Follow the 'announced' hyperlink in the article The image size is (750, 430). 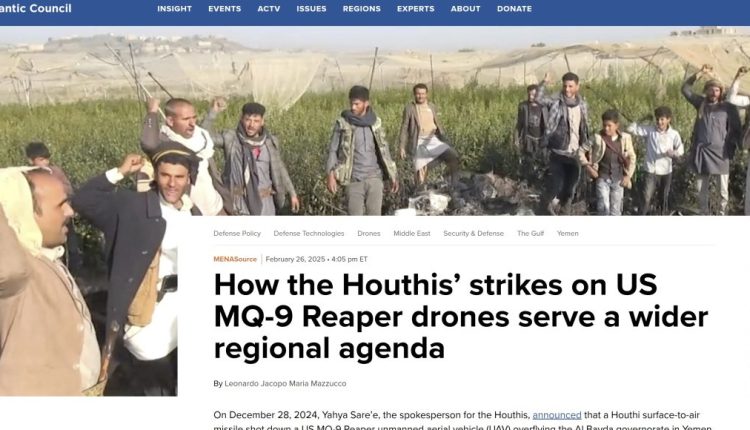point(557,415)
